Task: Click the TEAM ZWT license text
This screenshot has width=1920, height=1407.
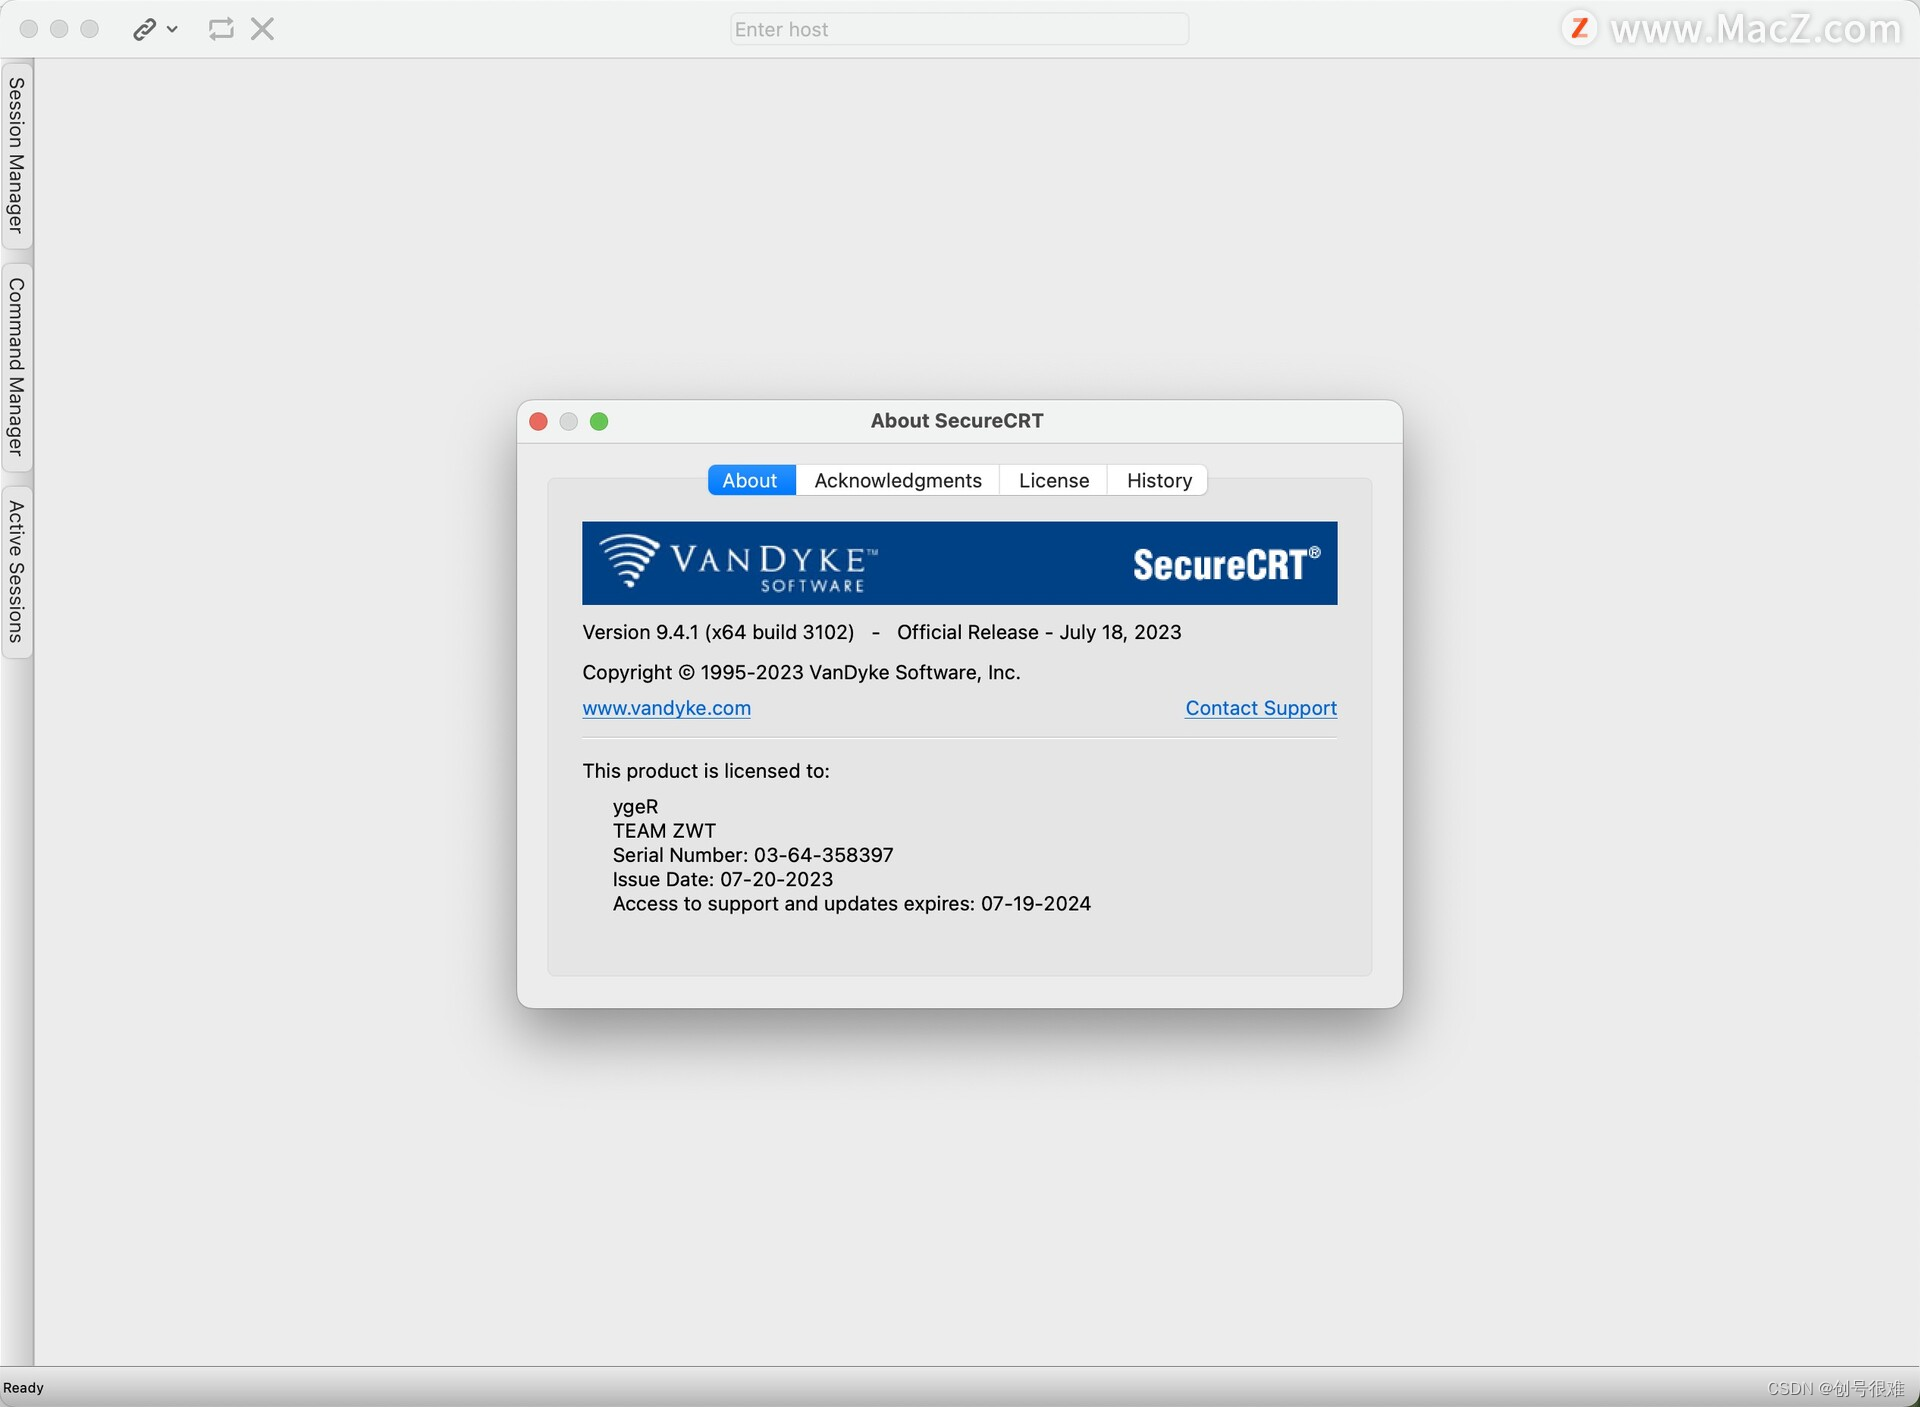Action: click(664, 831)
